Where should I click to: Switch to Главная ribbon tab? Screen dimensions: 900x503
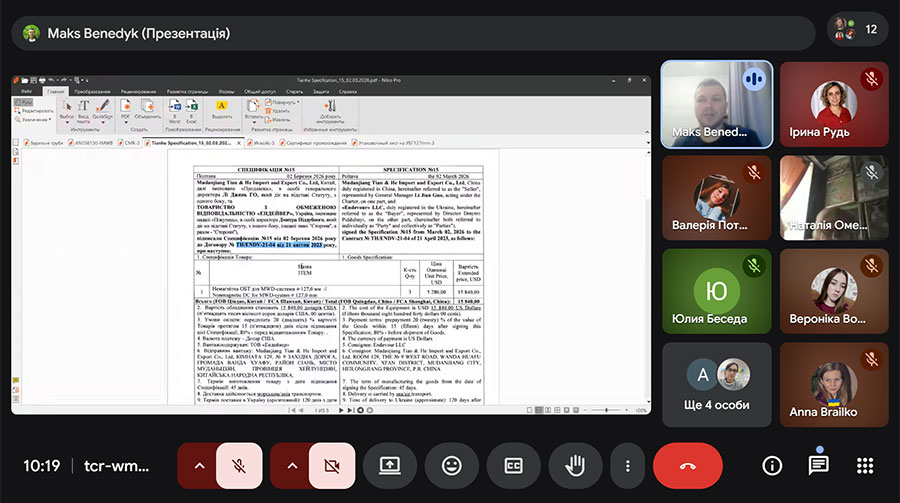coord(56,91)
